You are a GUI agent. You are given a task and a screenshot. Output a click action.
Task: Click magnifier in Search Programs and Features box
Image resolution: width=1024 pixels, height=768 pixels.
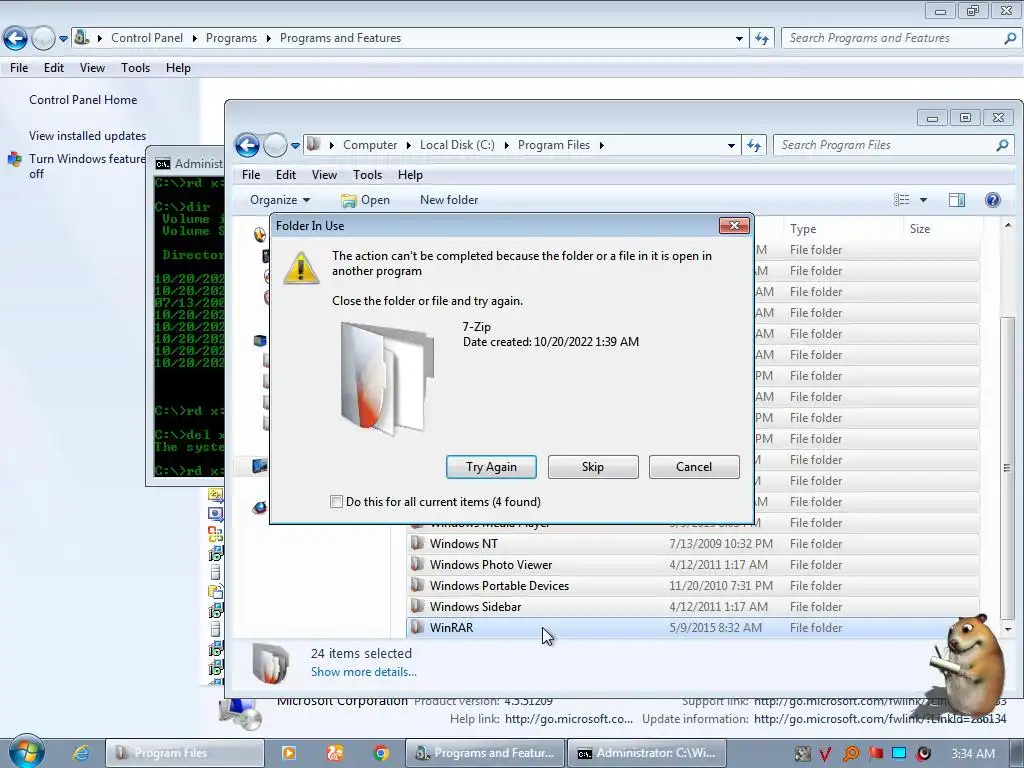coord(1010,39)
